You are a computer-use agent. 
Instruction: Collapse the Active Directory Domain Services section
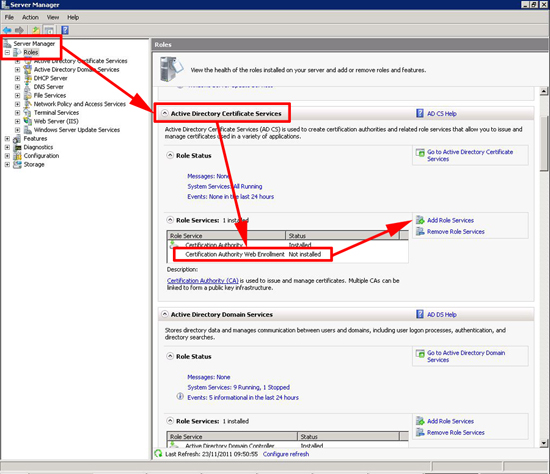pos(165,314)
